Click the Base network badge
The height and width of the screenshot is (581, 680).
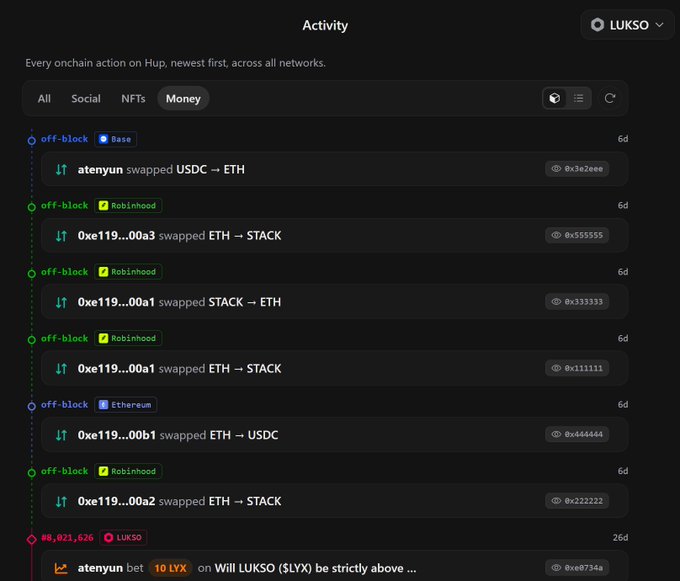point(115,139)
